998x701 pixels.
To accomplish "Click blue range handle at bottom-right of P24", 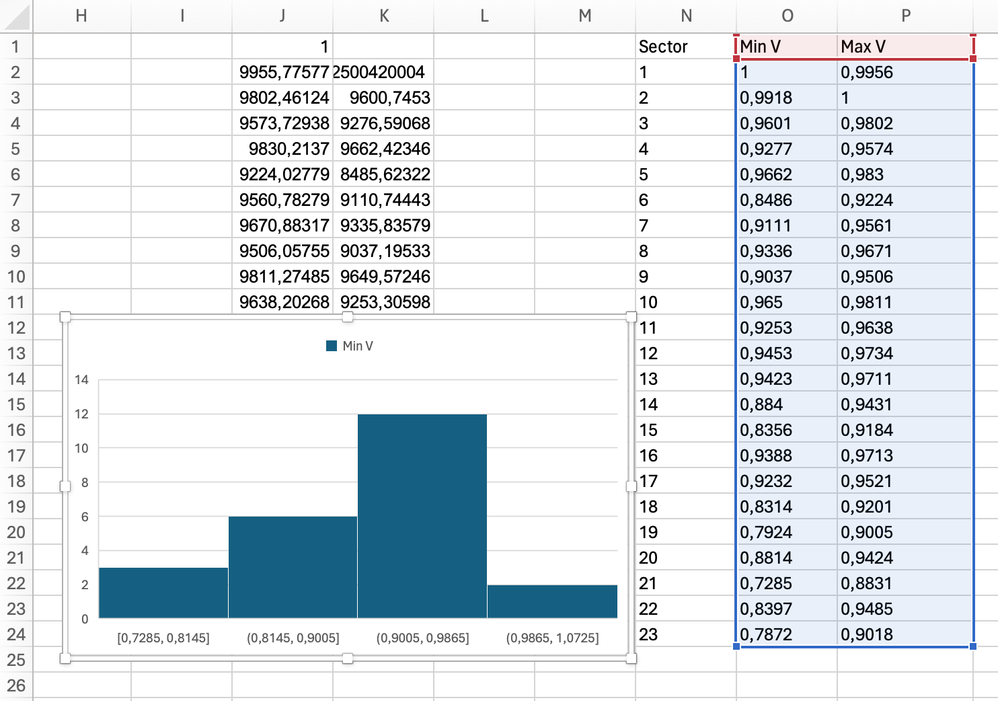I will click(973, 646).
